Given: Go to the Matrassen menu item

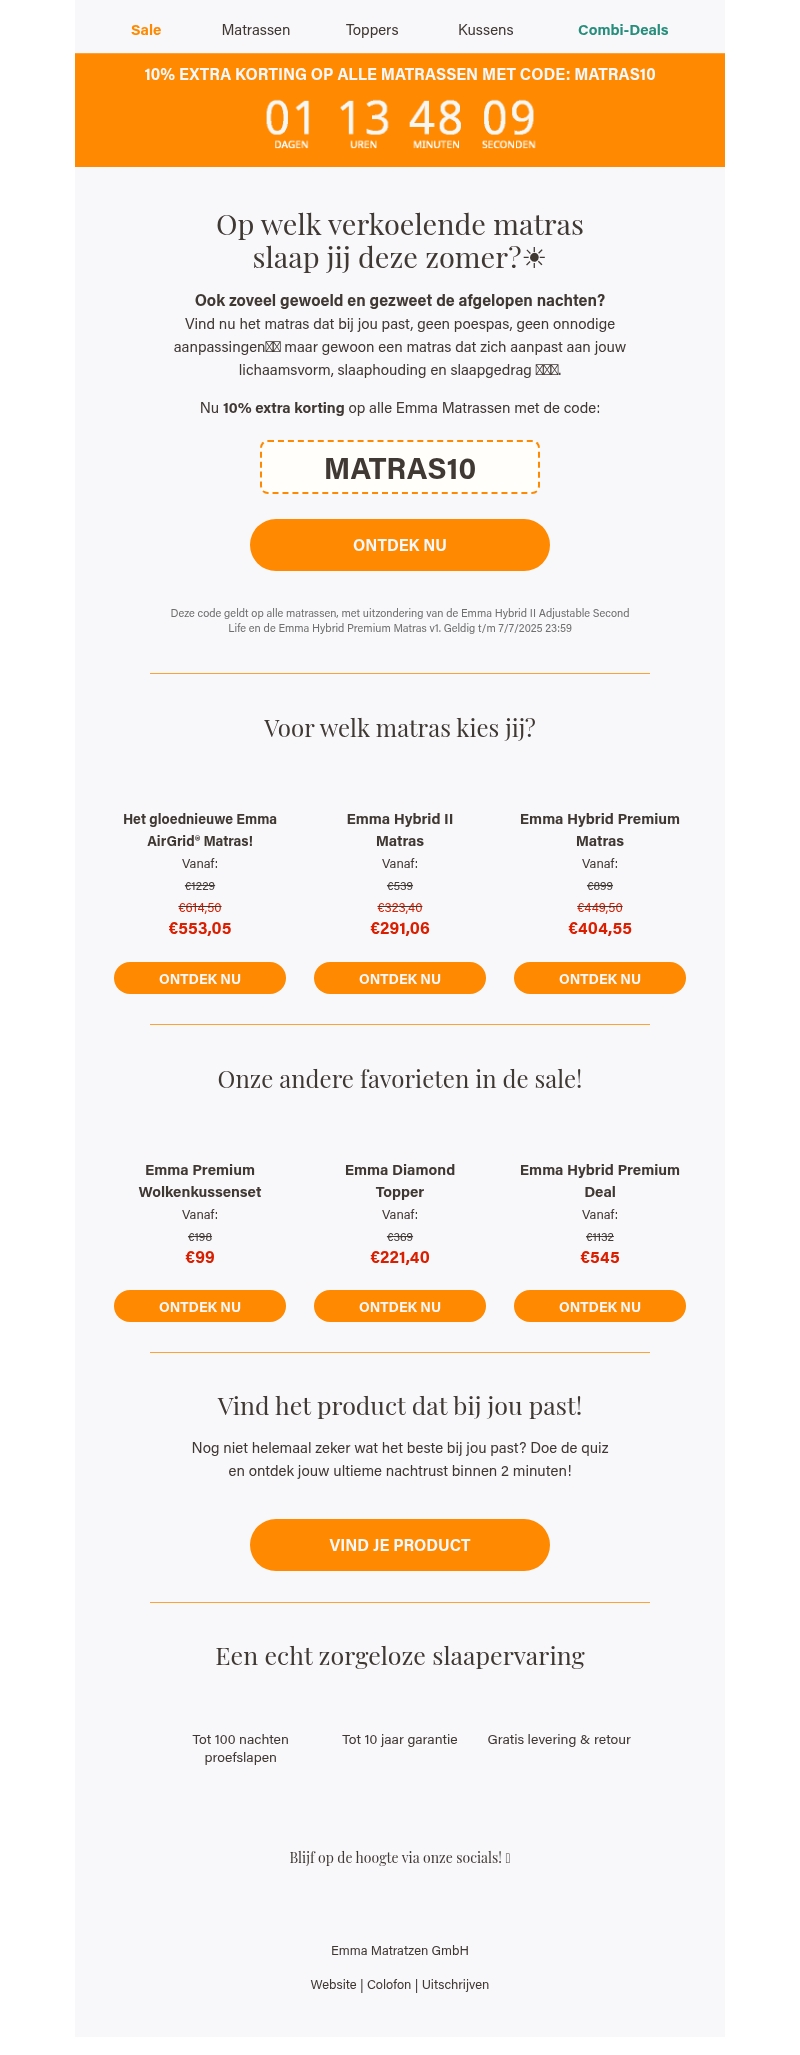Looking at the screenshot, I should point(256,30).
